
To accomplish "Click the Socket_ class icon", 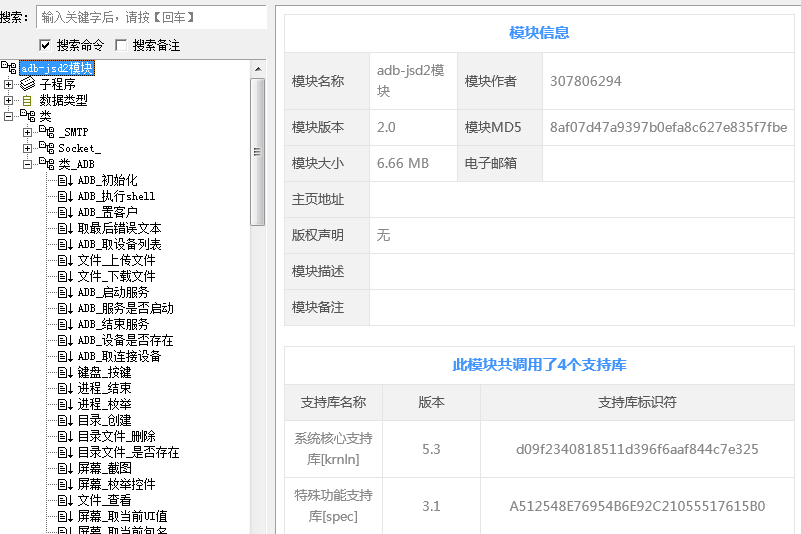I will pos(46,148).
